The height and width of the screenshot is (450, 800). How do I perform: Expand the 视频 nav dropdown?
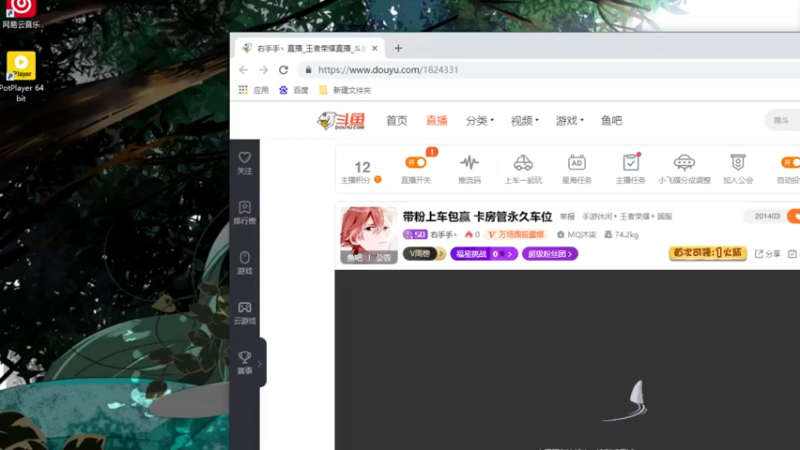tap(524, 121)
